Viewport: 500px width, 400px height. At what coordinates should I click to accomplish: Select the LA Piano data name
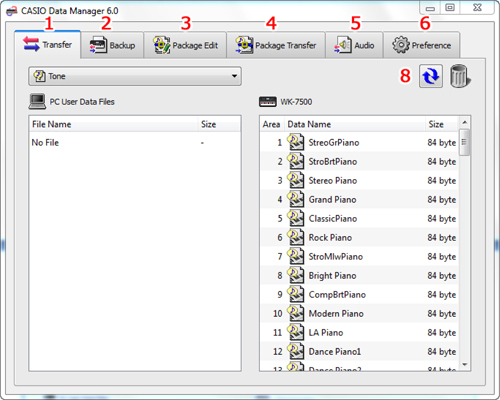point(326,333)
